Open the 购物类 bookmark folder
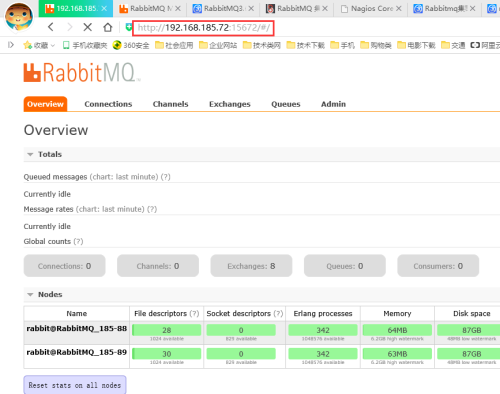This screenshot has width=500, height=394. [x=376, y=45]
